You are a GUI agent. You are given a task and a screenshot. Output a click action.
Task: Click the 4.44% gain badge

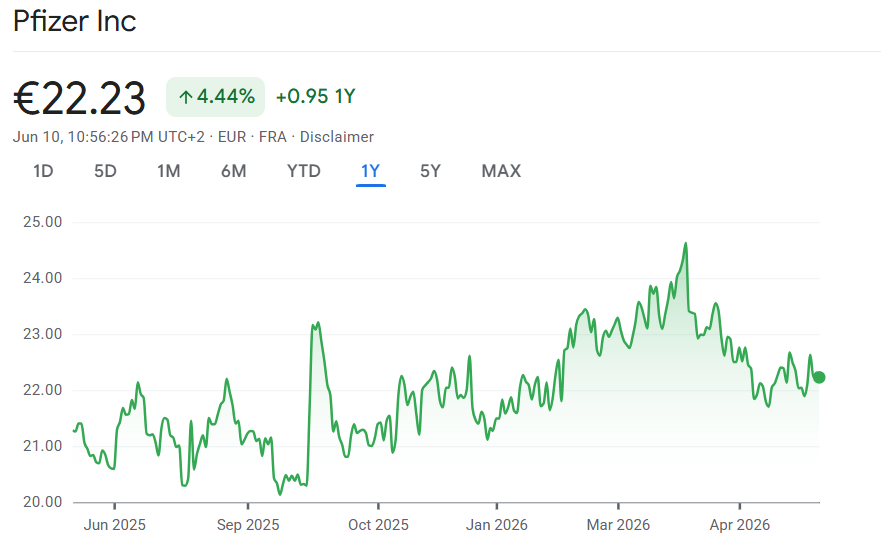tap(215, 97)
